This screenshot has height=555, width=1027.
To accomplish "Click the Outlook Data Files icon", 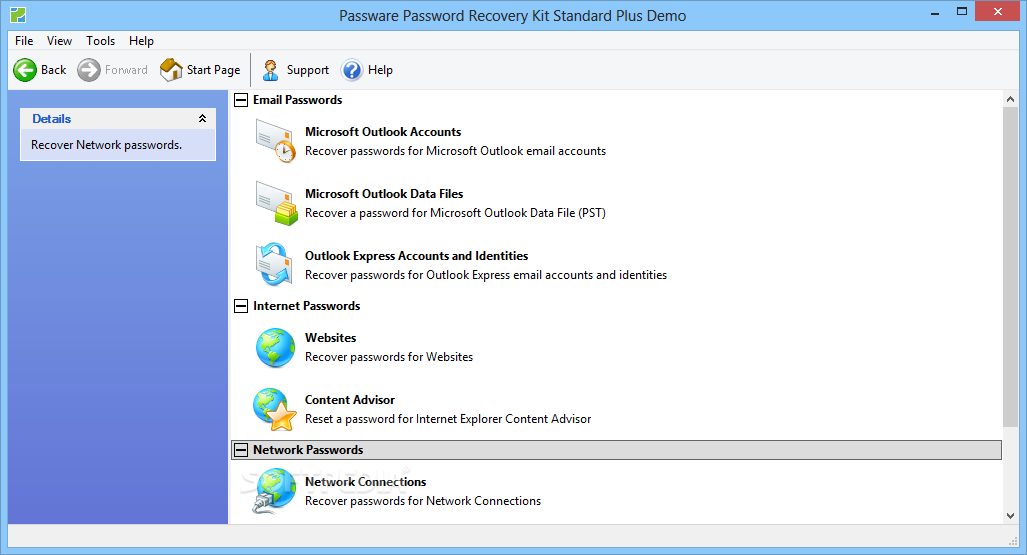I will [x=276, y=202].
